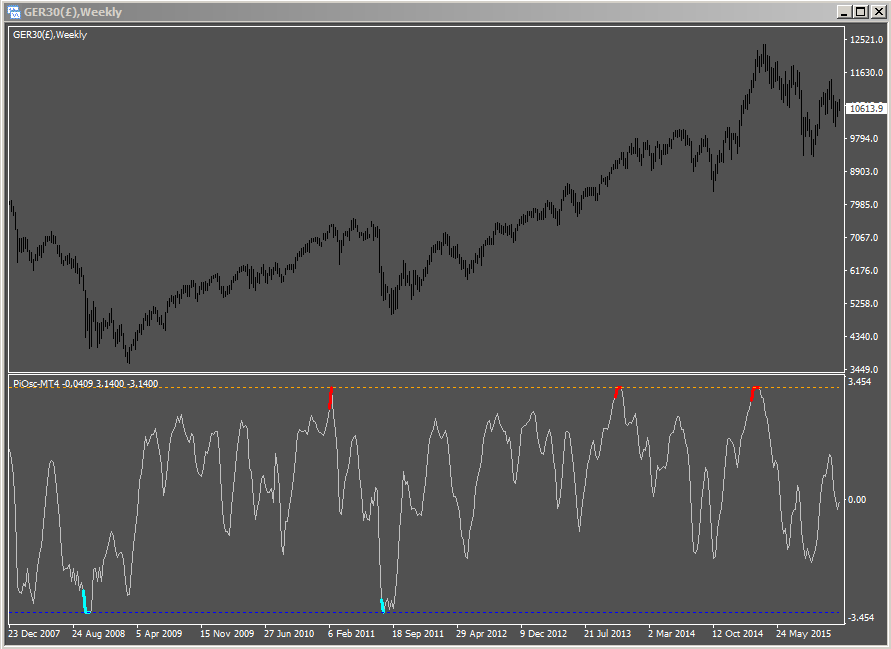Click the separator between price chart and oscillator panes
The width and height of the screenshot is (891, 649).
[450, 370]
